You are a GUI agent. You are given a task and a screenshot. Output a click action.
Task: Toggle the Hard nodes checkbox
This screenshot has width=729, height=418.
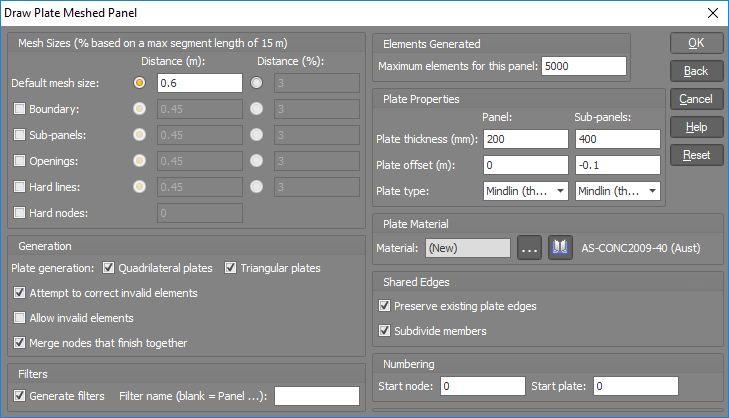tap(20, 213)
